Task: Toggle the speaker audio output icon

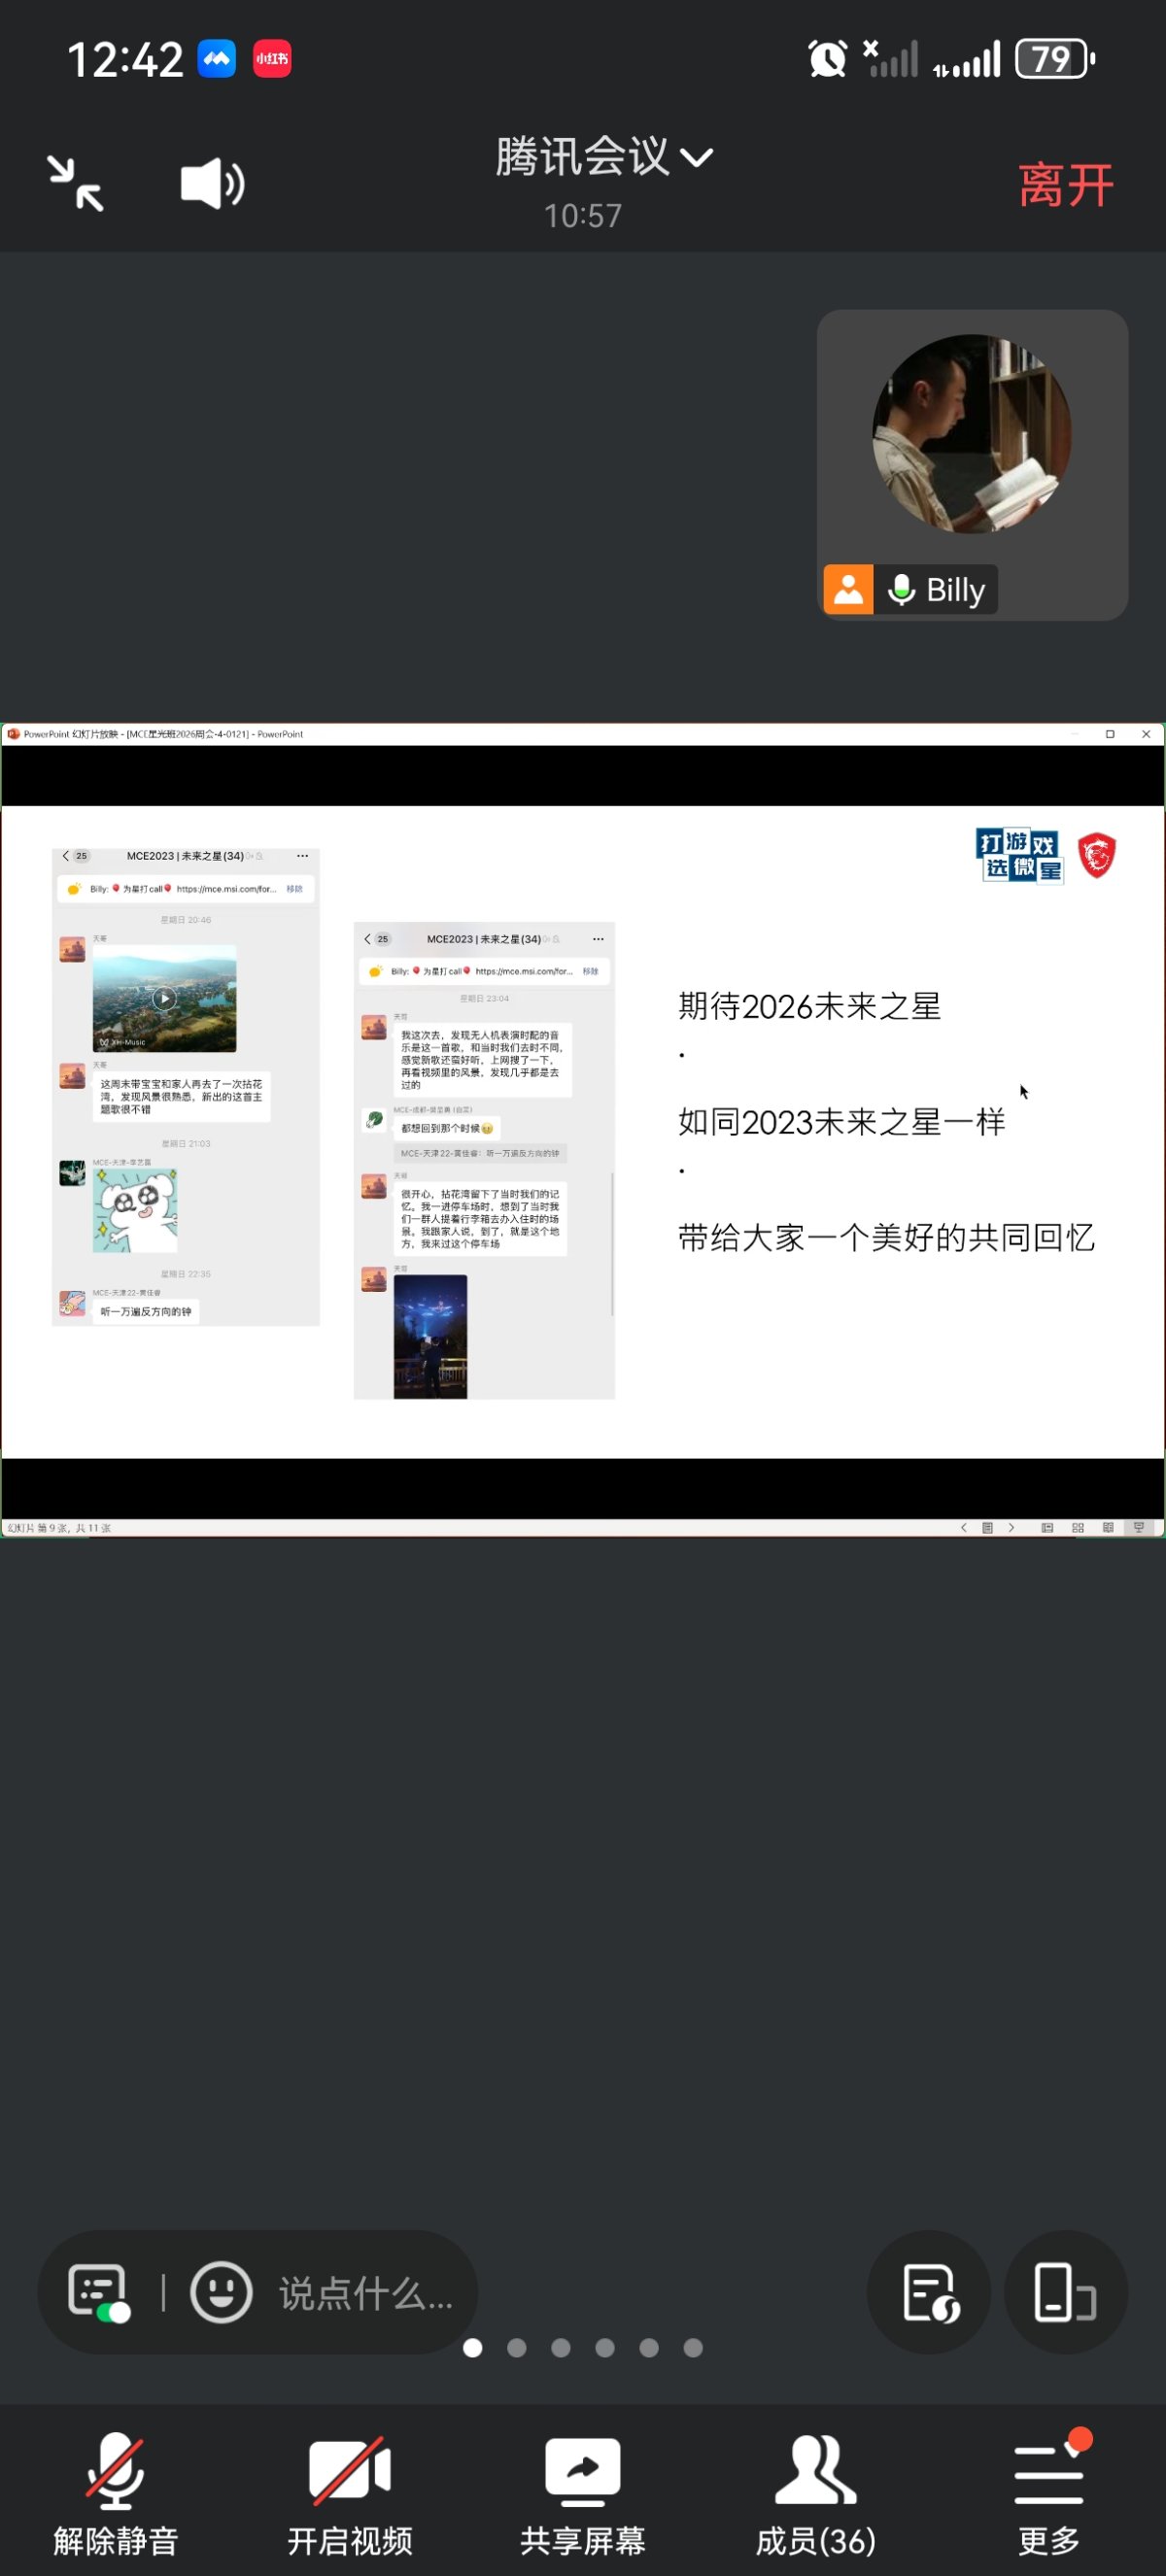Action: pyautogui.click(x=212, y=184)
